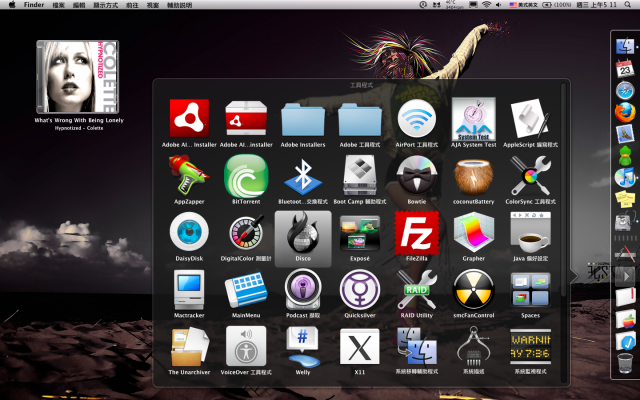Image resolution: width=640 pixels, height=400 pixels.
Task: Open BitTorrent from the stack
Action: tap(246, 176)
